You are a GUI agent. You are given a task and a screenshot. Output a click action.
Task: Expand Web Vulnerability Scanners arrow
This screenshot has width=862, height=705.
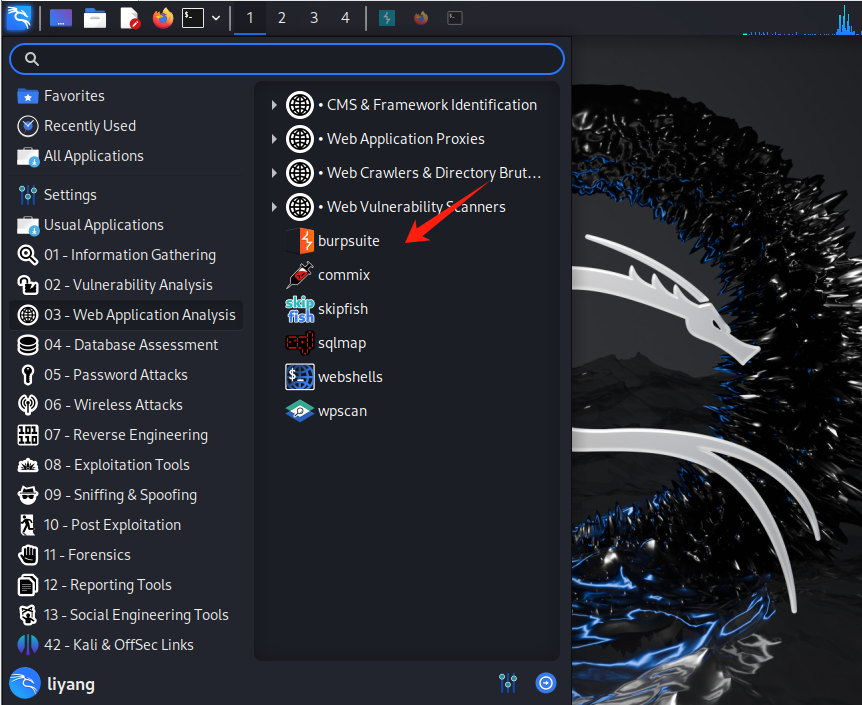[x=274, y=207]
